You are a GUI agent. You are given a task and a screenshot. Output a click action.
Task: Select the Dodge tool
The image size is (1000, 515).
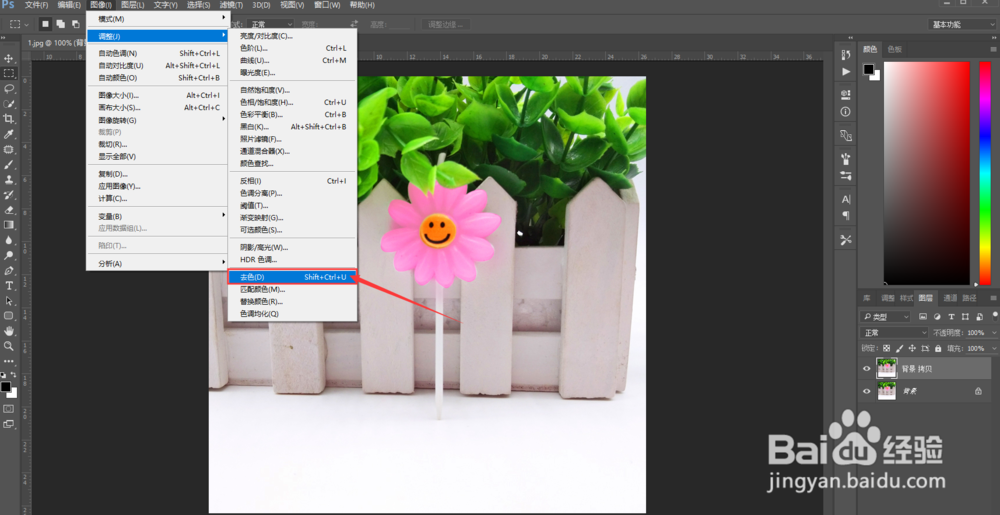point(9,256)
